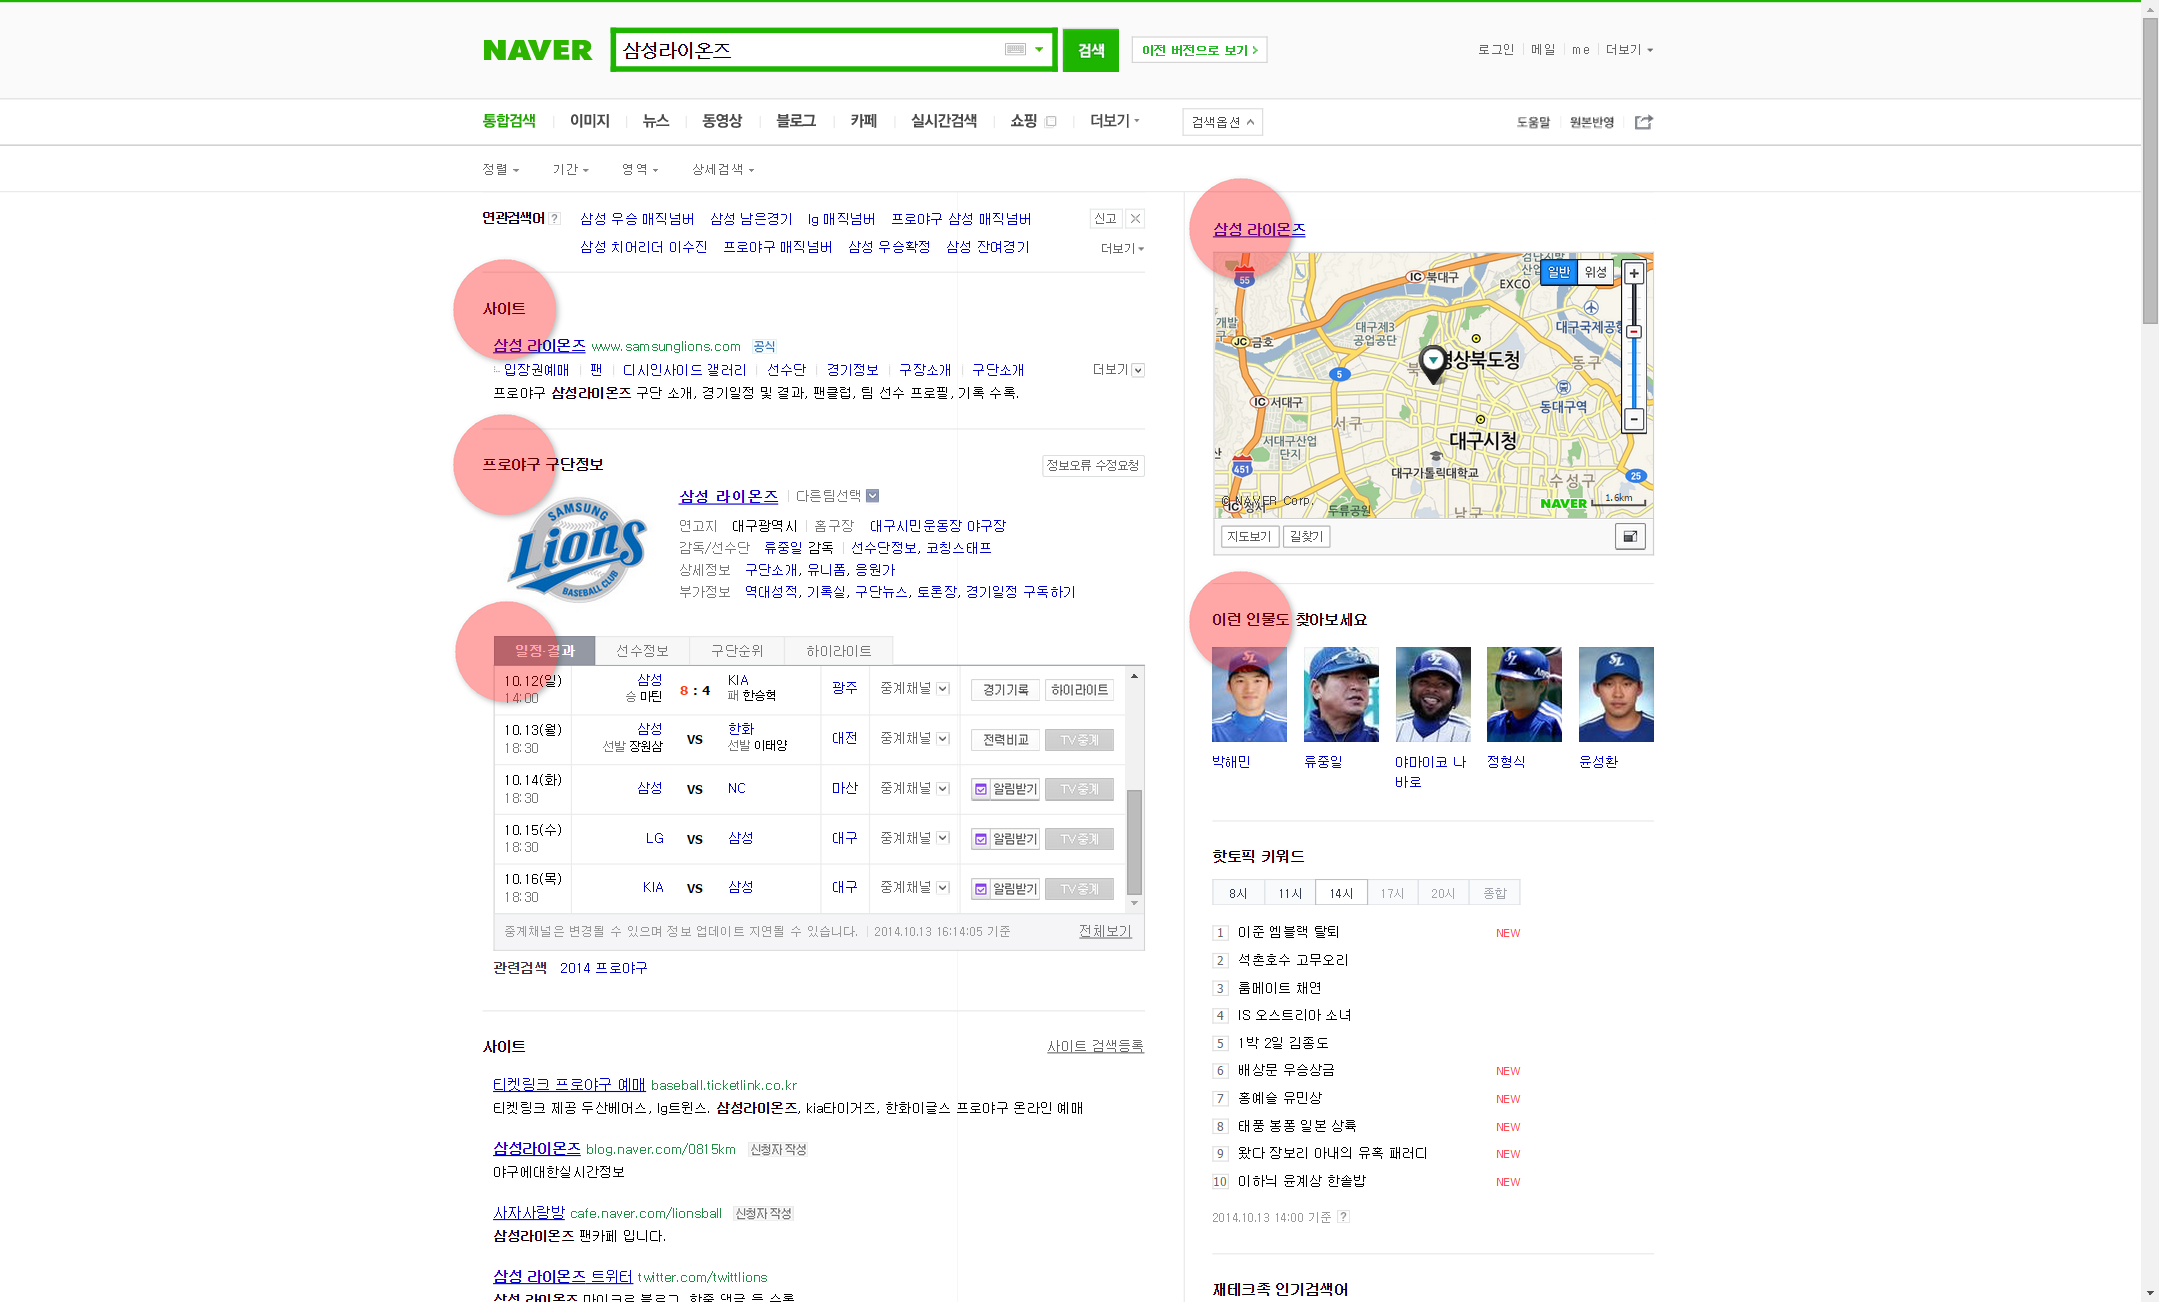Viewport: 2159px width, 1302px height.
Task: Click the help icon next to 14:00 기준
Action: click(x=1343, y=1217)
